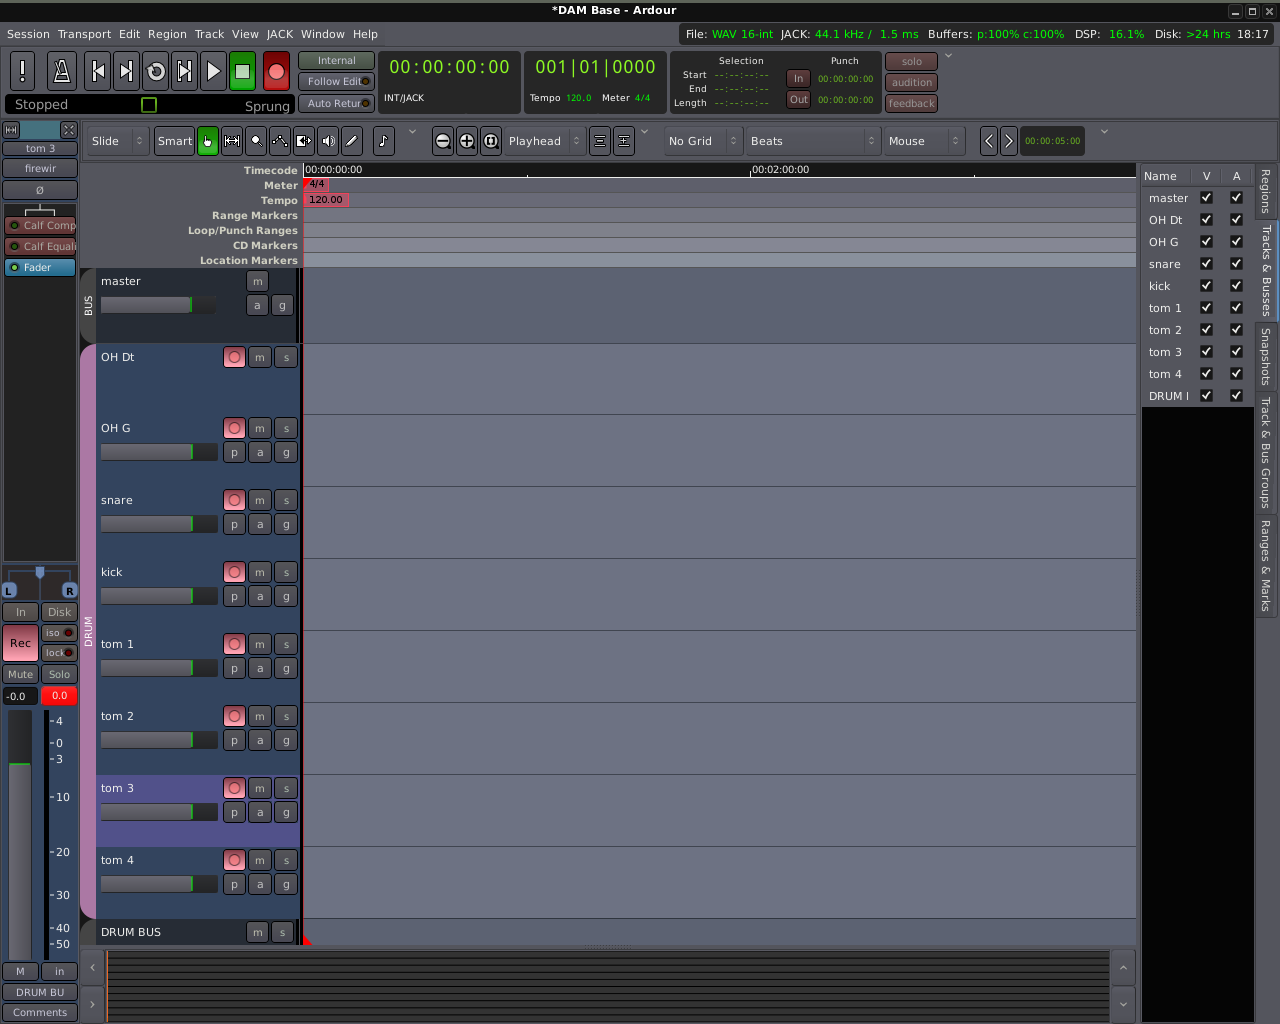Screen dimensions: 1280x1024
Task: Arm record on the kick track
Action: 234,572
